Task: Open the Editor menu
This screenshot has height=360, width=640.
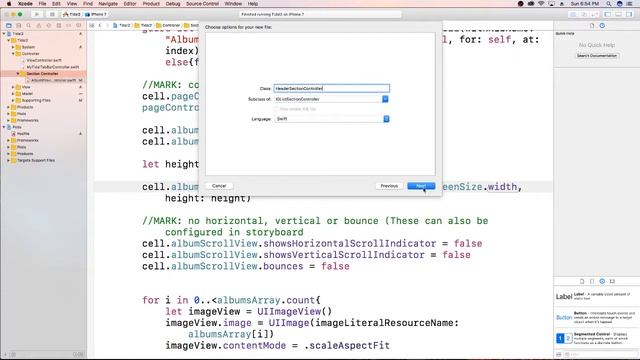Action: [x=130, y=4]
